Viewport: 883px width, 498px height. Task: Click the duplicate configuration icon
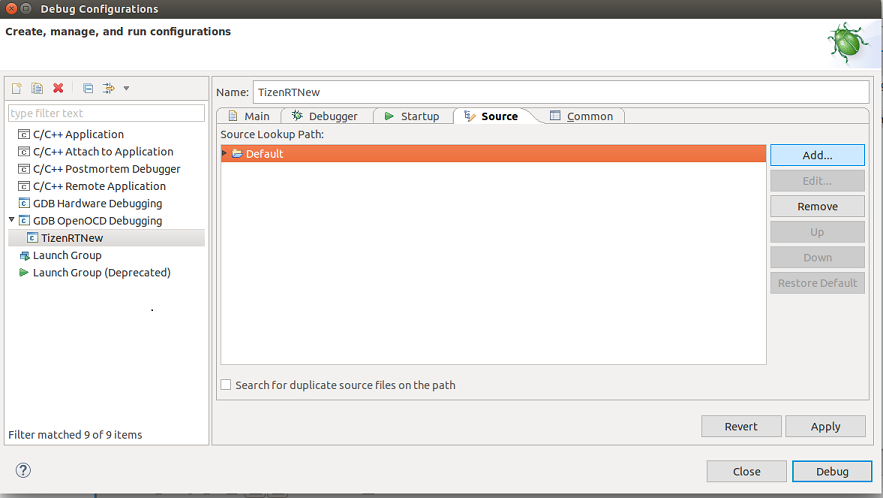[x=37, y=89]
